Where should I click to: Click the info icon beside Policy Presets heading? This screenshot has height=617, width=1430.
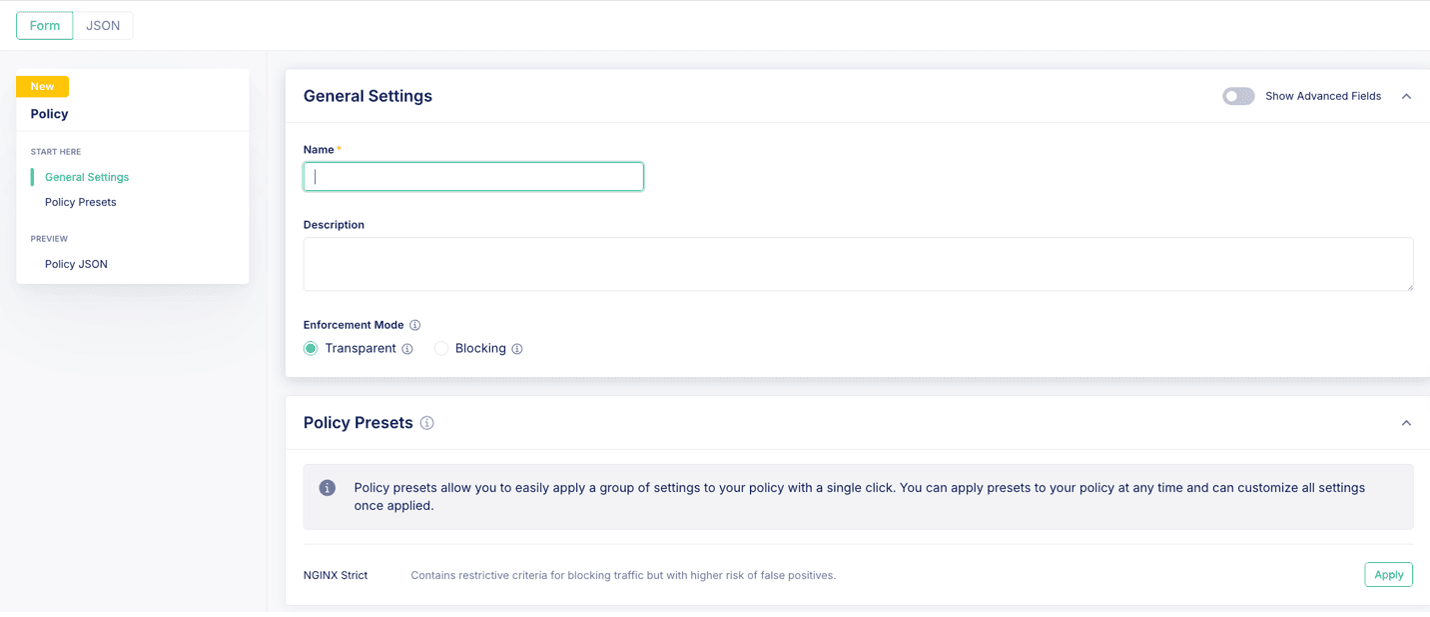pyautogui.click(x=427, y=423)
